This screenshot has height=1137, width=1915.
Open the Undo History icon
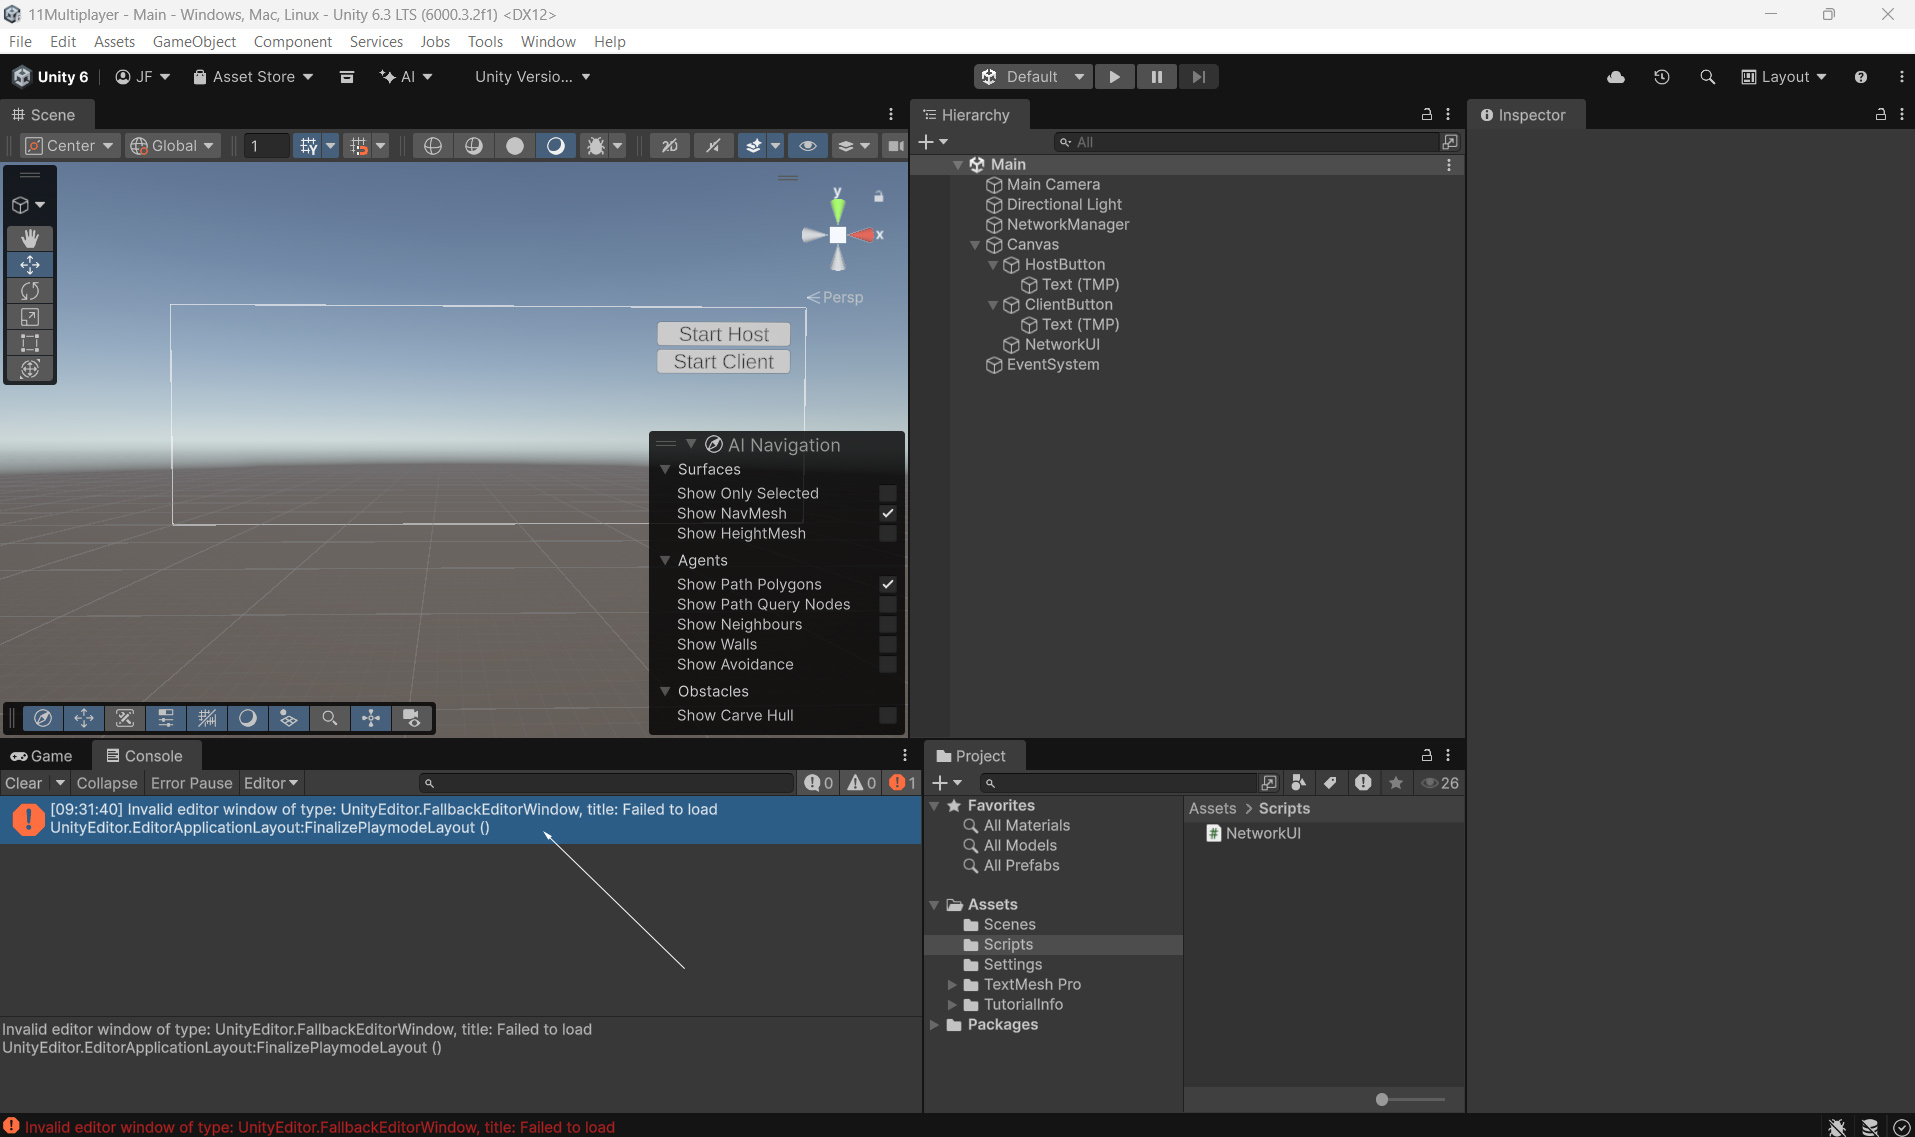[x=1662, y=77]
